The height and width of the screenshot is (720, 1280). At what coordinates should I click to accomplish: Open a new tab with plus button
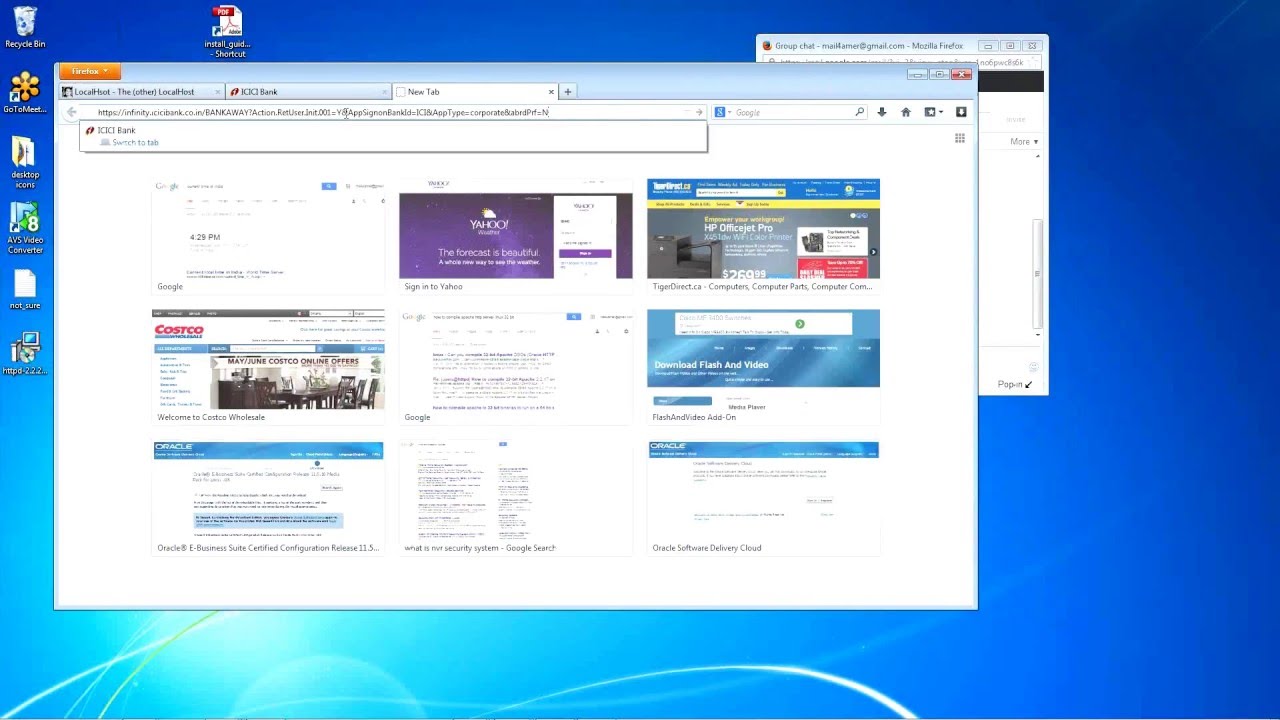pyautogui.click(x=567, y=92)
